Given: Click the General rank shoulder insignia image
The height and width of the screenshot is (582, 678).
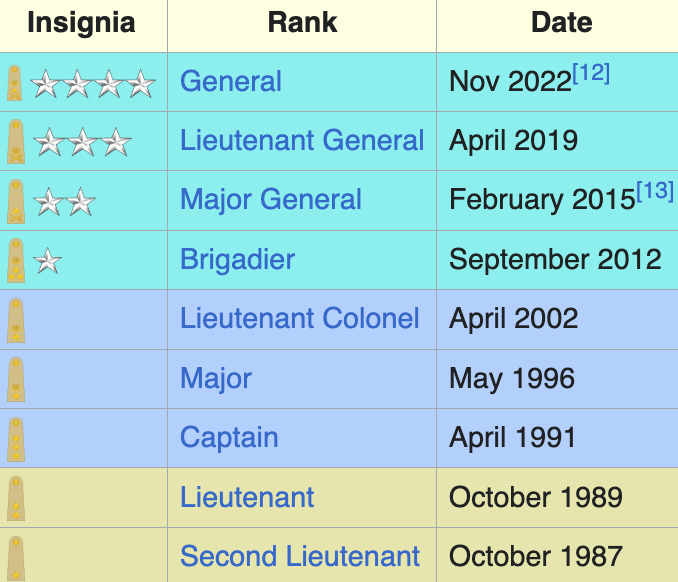Looking at the screenshot, I should point(15,83).
